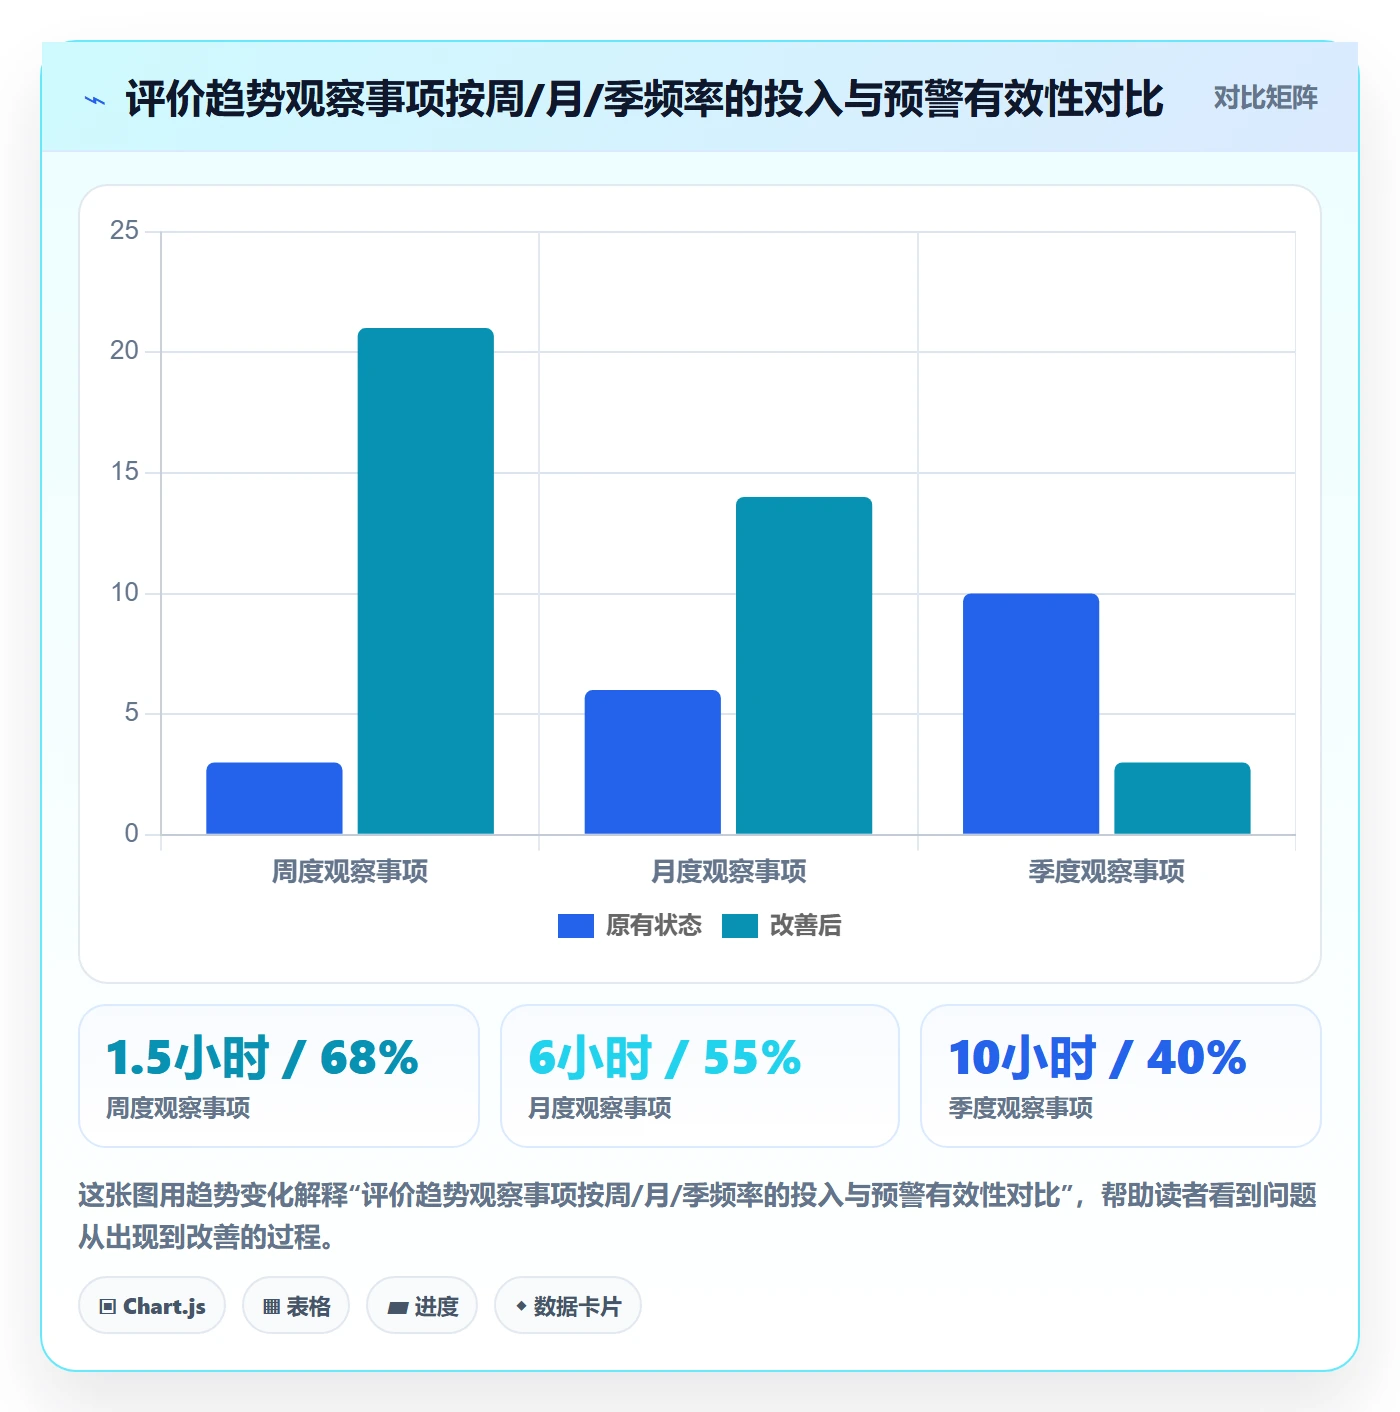
Task: Click the 改善后 legend label
Action: pos(805,926)
